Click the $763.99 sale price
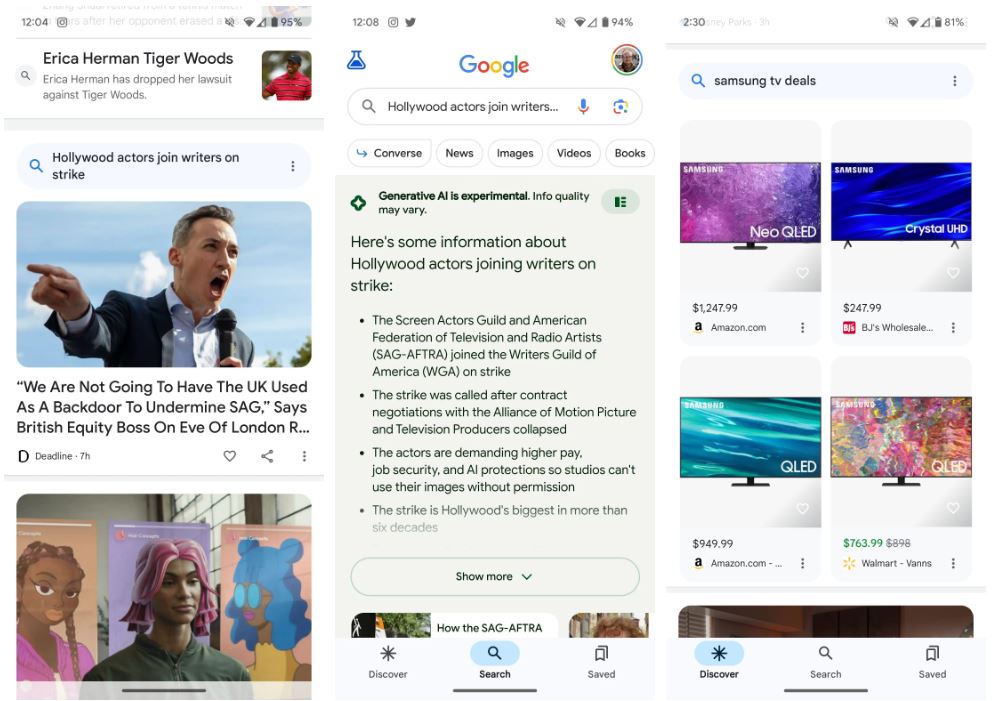992x701 pixels. [863, 543]
